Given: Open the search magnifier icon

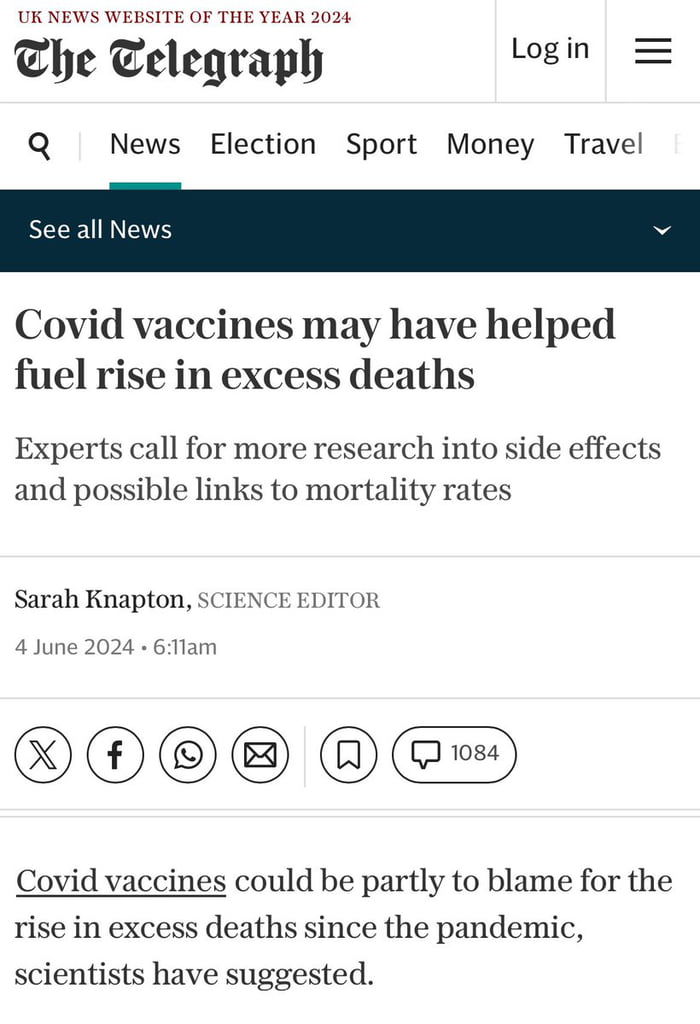Looking at the screenshot, I should coord(40,146).
